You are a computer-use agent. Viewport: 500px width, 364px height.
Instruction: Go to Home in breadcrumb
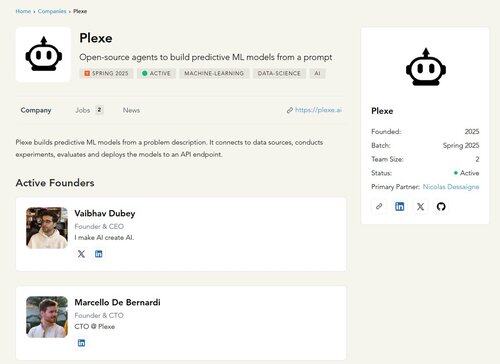(x=23, y=11)
